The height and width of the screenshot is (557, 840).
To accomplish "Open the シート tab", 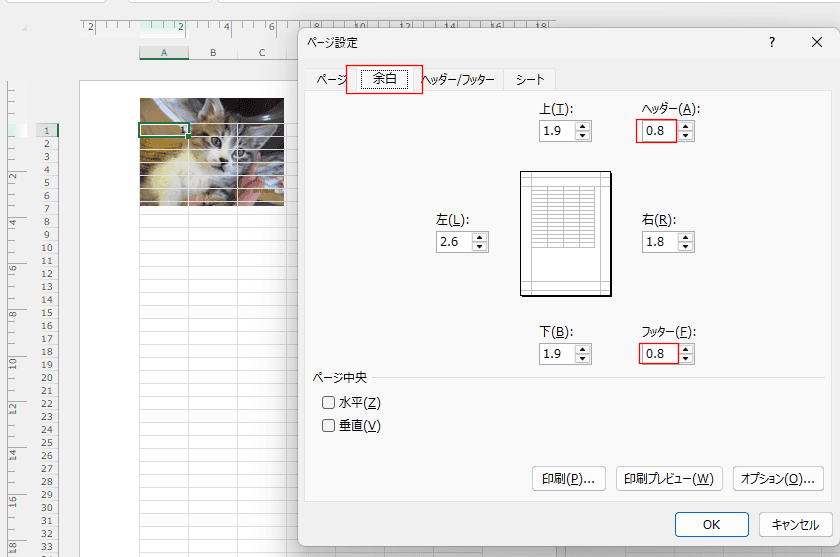I will (529, 80).
